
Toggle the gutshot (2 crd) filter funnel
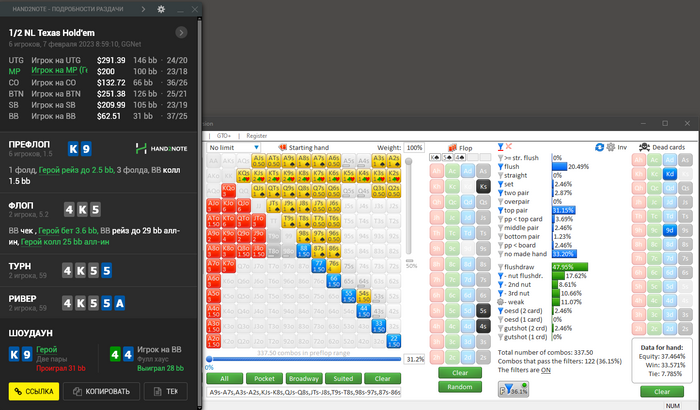pos(500,328)
